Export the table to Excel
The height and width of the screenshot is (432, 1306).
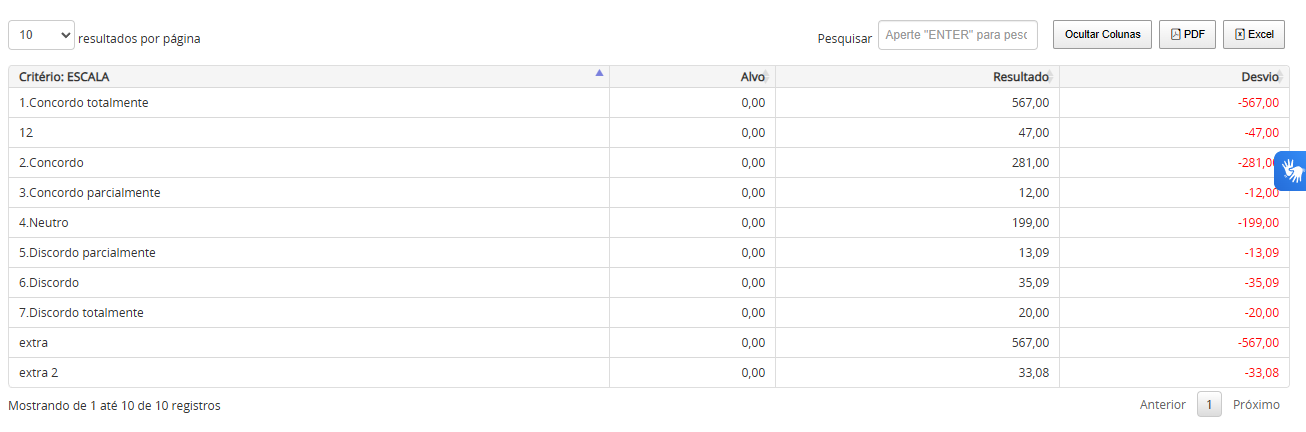point(1253,34)
